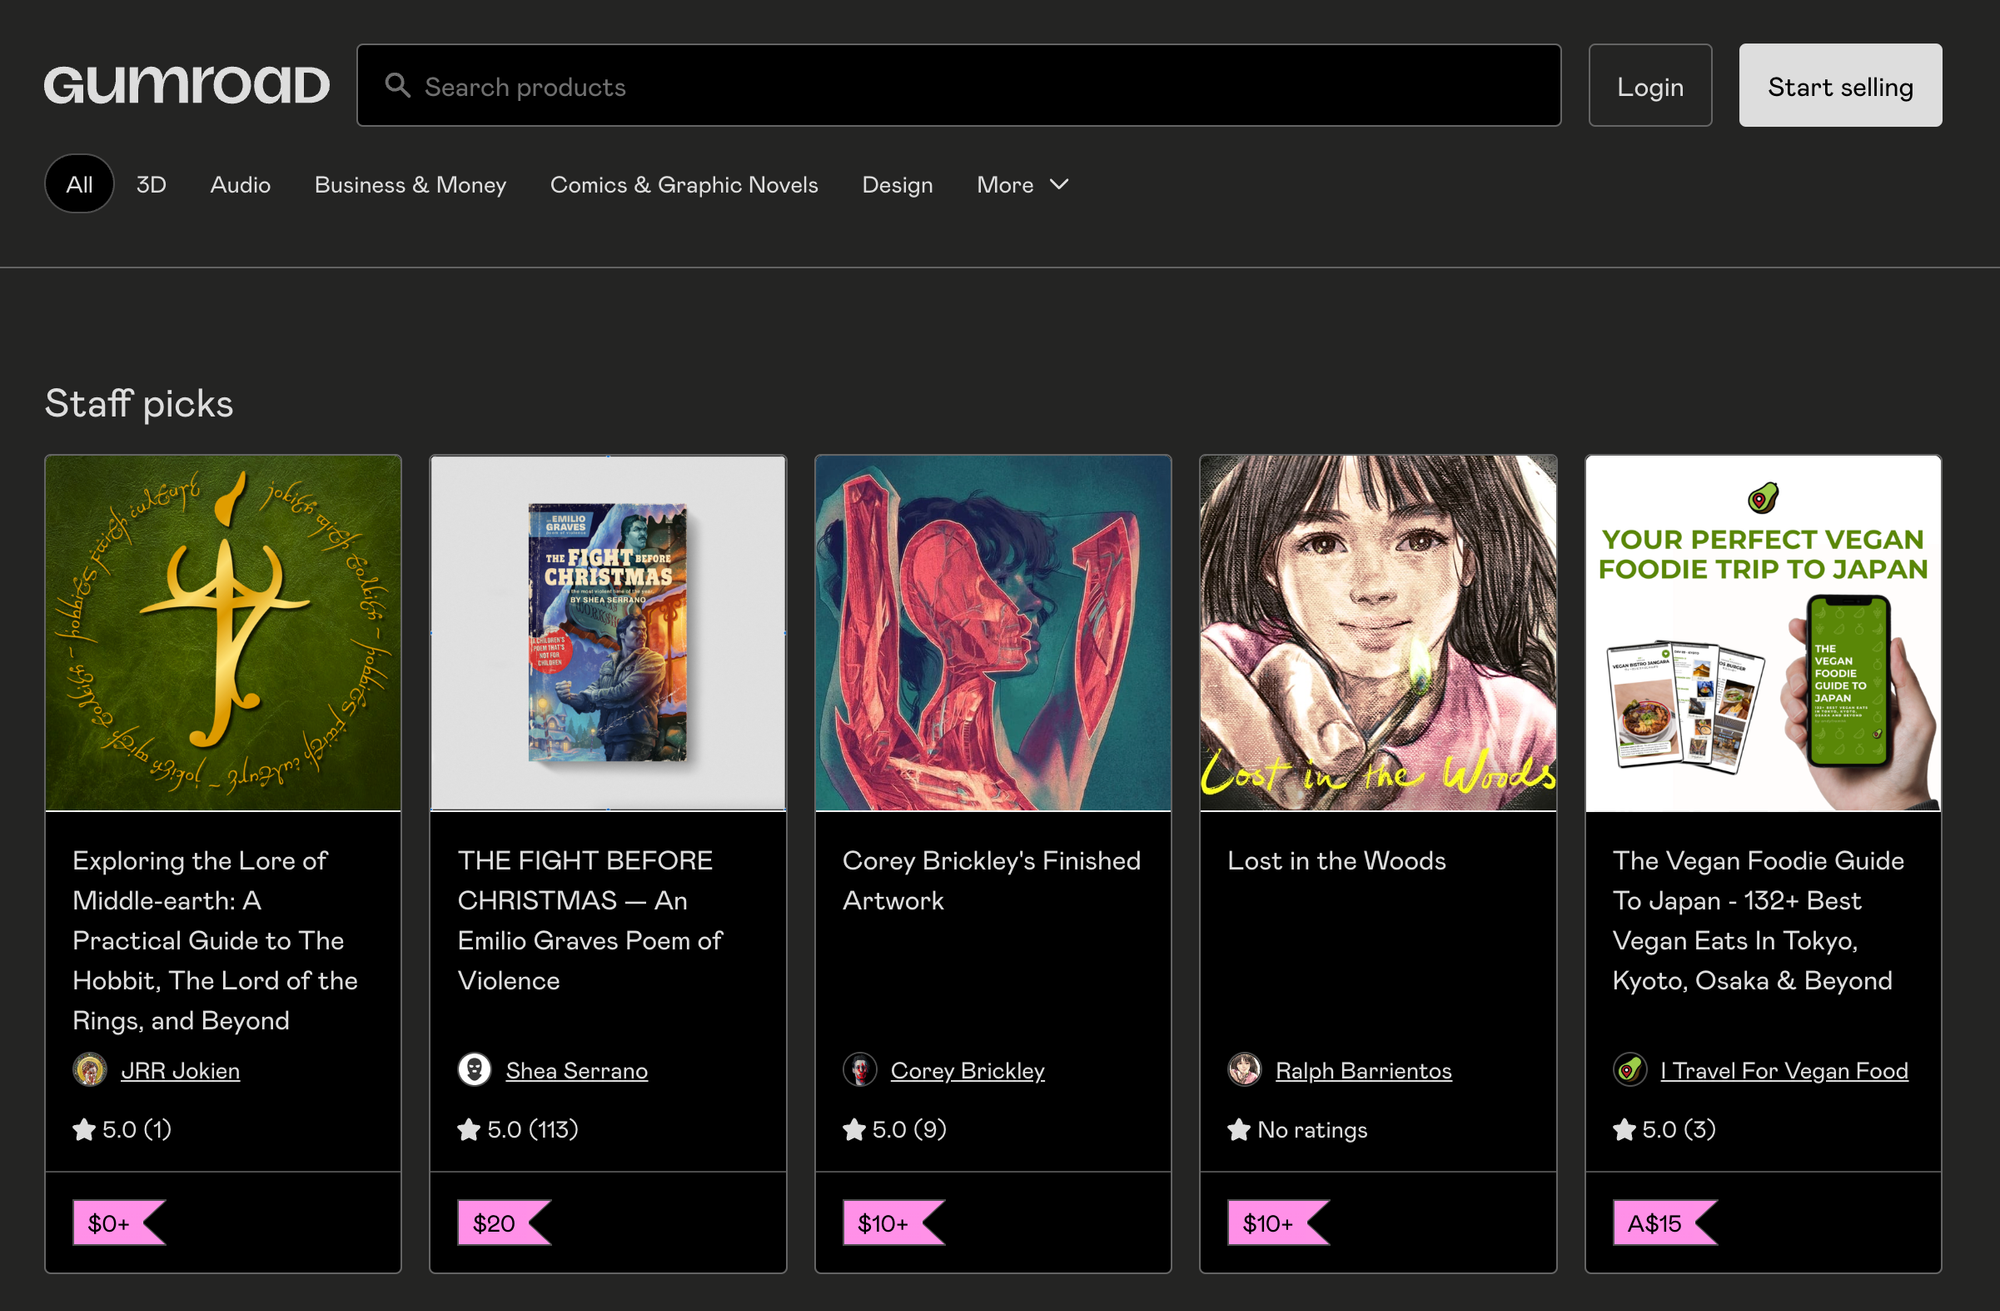Click the Gumroad logo
Screen dimensions: 2000x1311
(x=187, y=85)
